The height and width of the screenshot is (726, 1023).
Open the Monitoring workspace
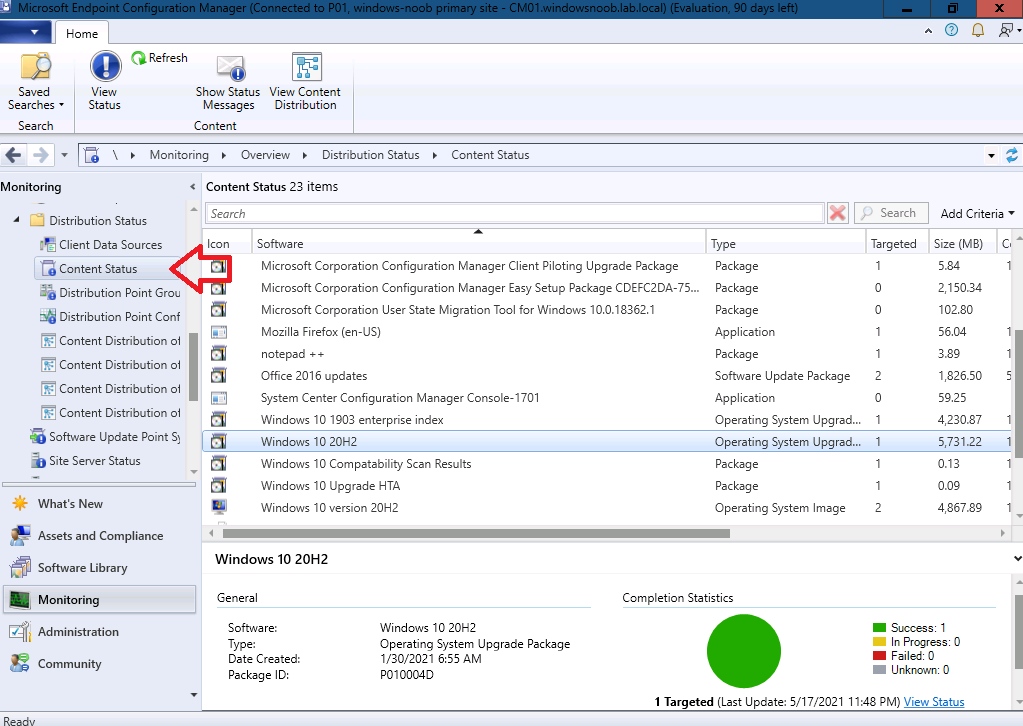(x=100, y=599)
